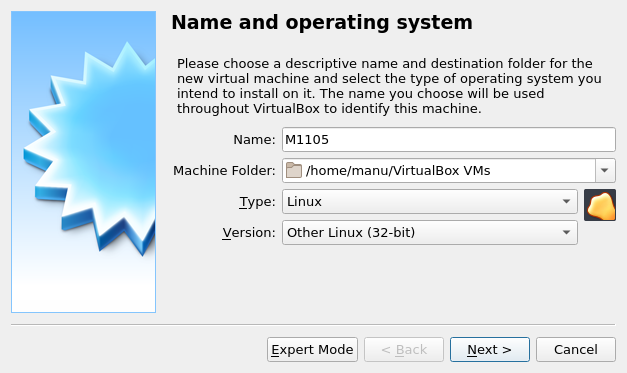
Task: Click the Name field containing M1105
Action: [x=449, y=140]
